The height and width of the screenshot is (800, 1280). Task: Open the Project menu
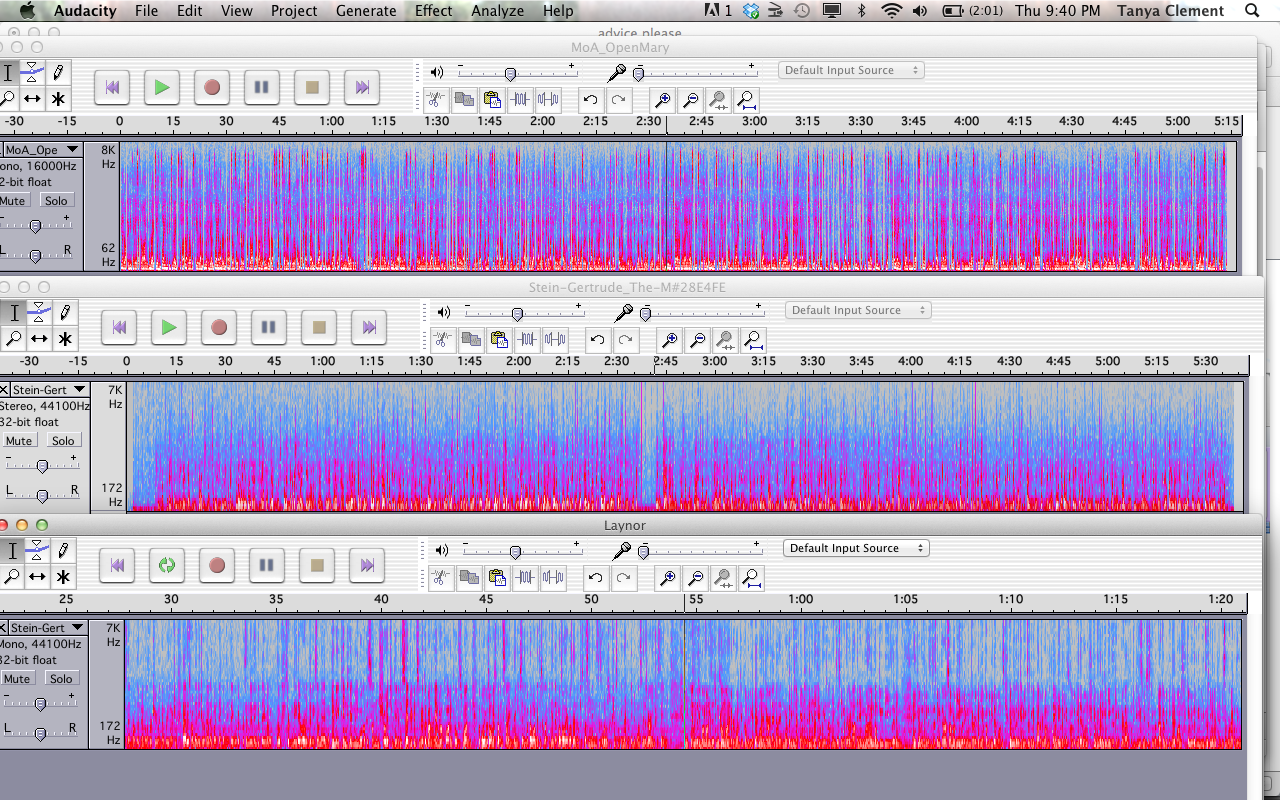[294, 11]
